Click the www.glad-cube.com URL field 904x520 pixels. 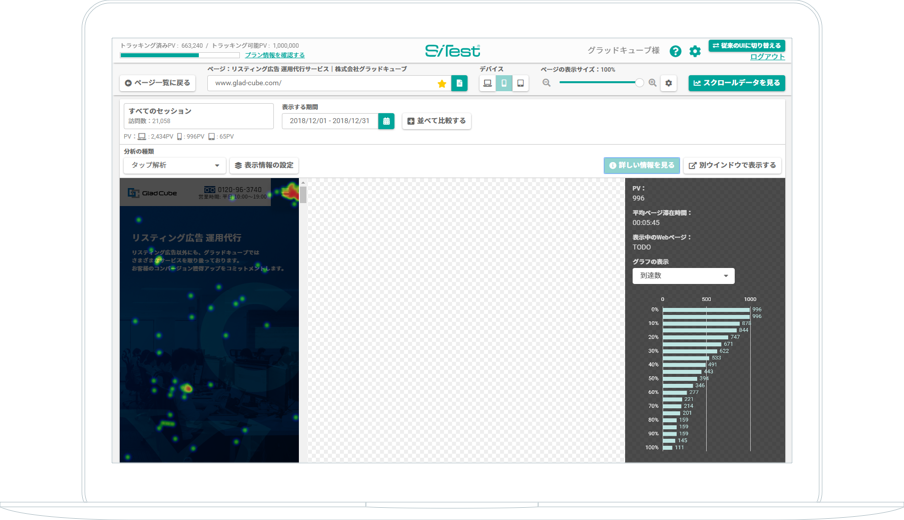pos(320,84)
